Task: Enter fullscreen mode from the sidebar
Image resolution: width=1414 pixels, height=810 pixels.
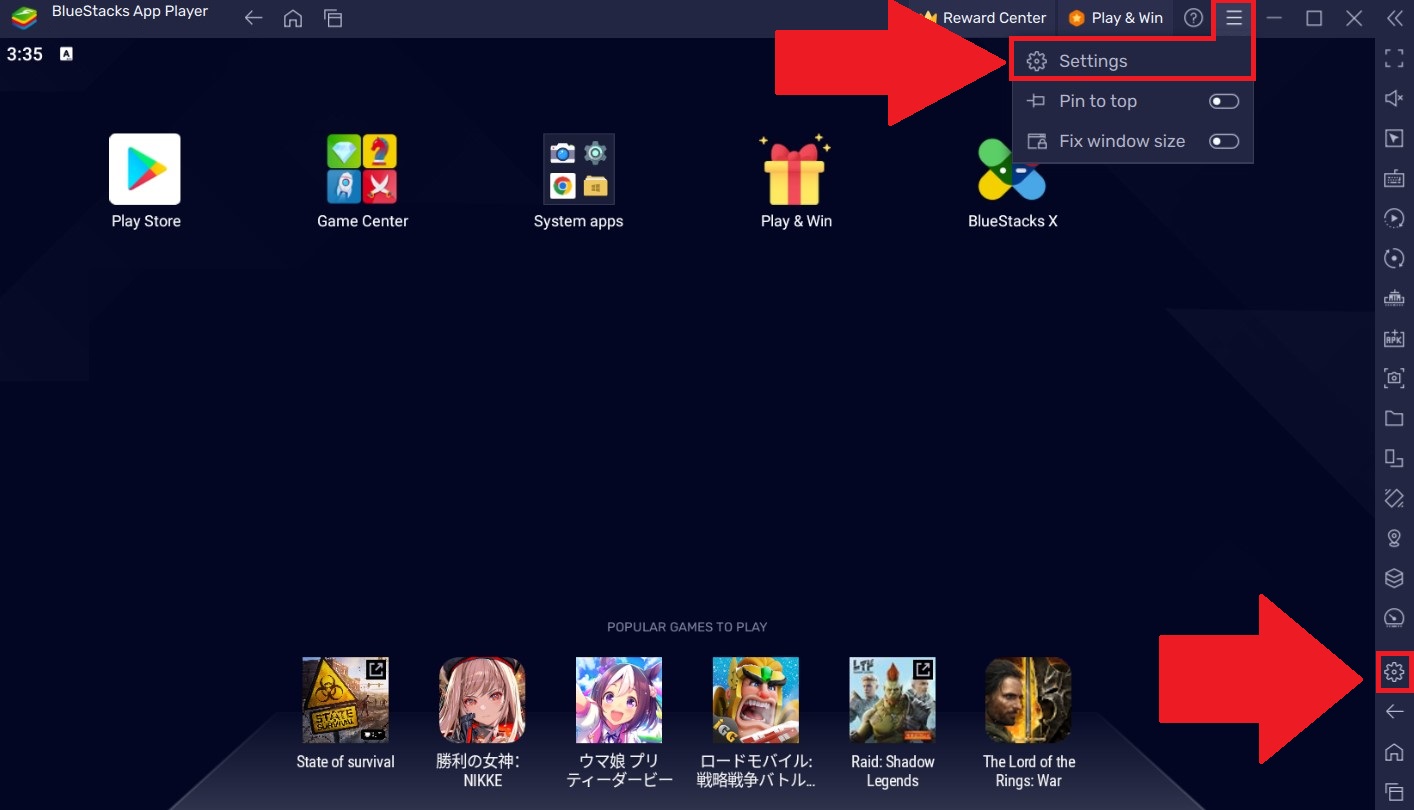Action: click(1393, 57)
